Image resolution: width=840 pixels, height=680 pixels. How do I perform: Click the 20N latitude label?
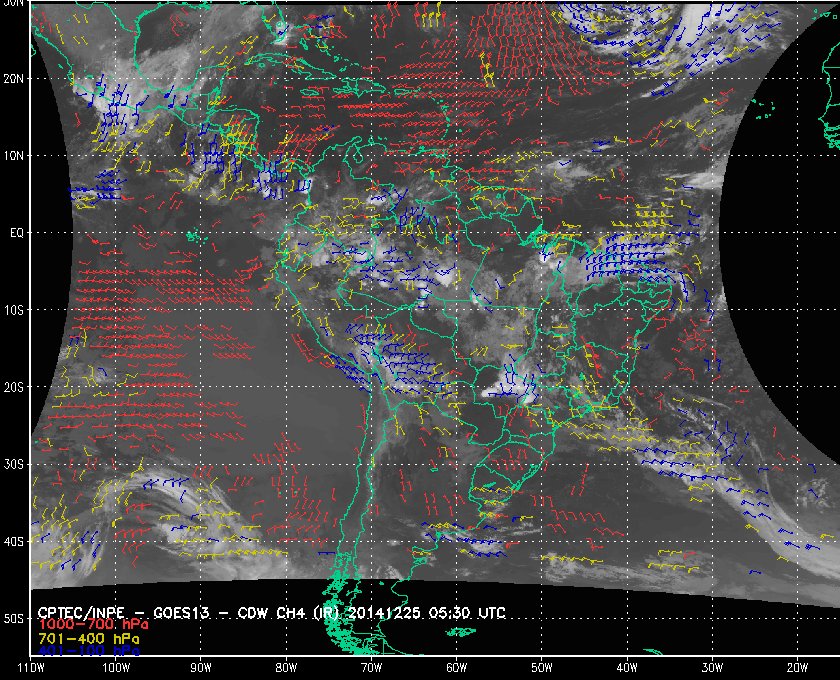coord(13,78)
